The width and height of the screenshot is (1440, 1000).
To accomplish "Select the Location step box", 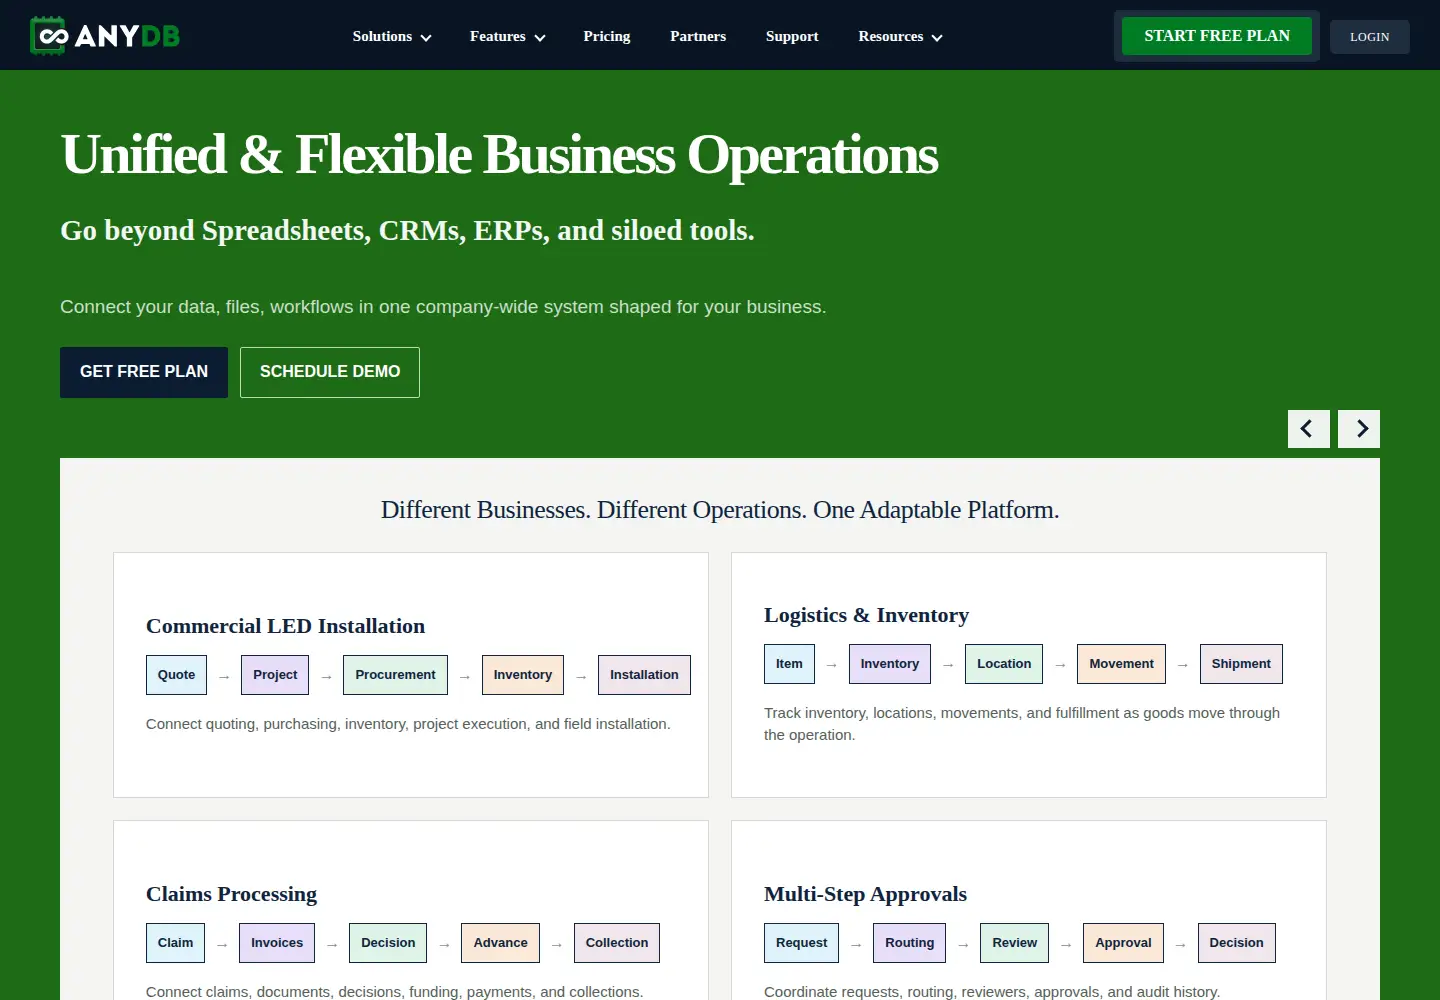I will tap(1004, 664).
